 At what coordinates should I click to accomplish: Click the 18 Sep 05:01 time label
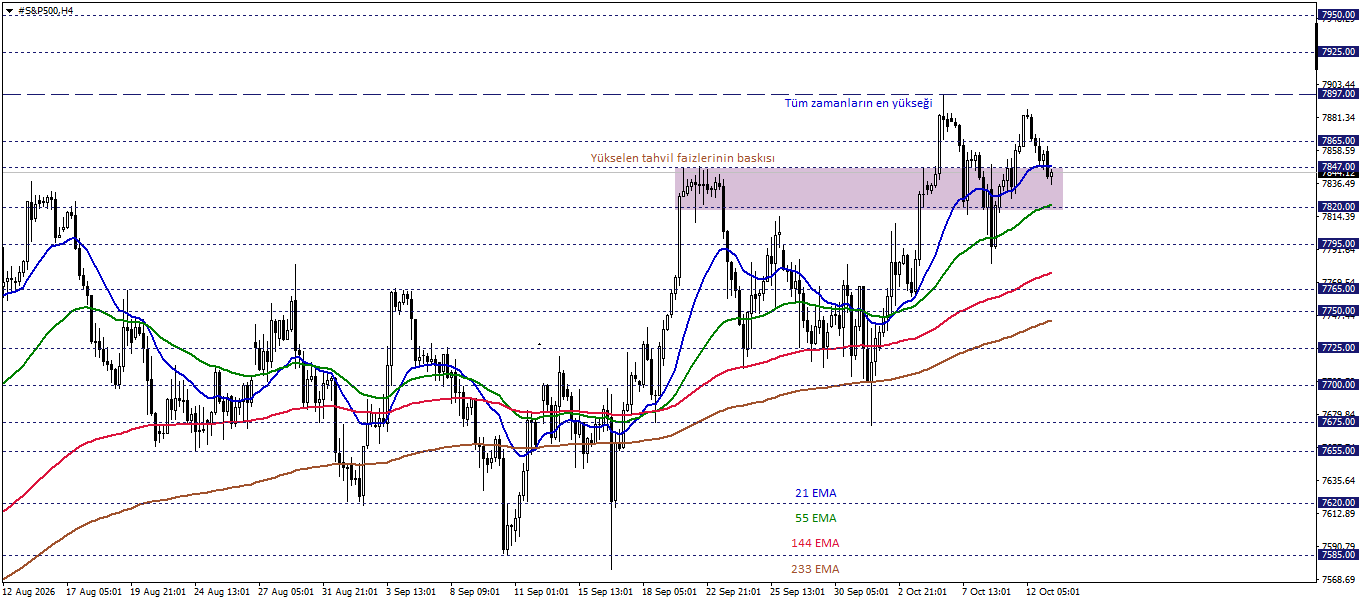[x=669, y=592]
